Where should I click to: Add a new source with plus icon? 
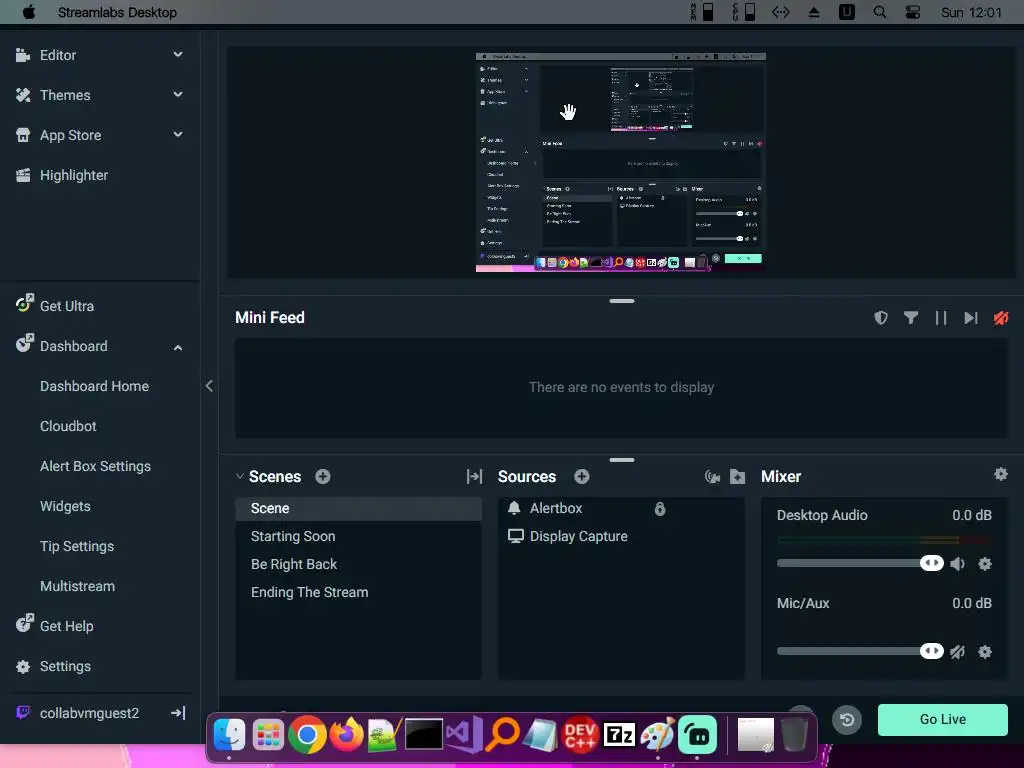(582, 477)
